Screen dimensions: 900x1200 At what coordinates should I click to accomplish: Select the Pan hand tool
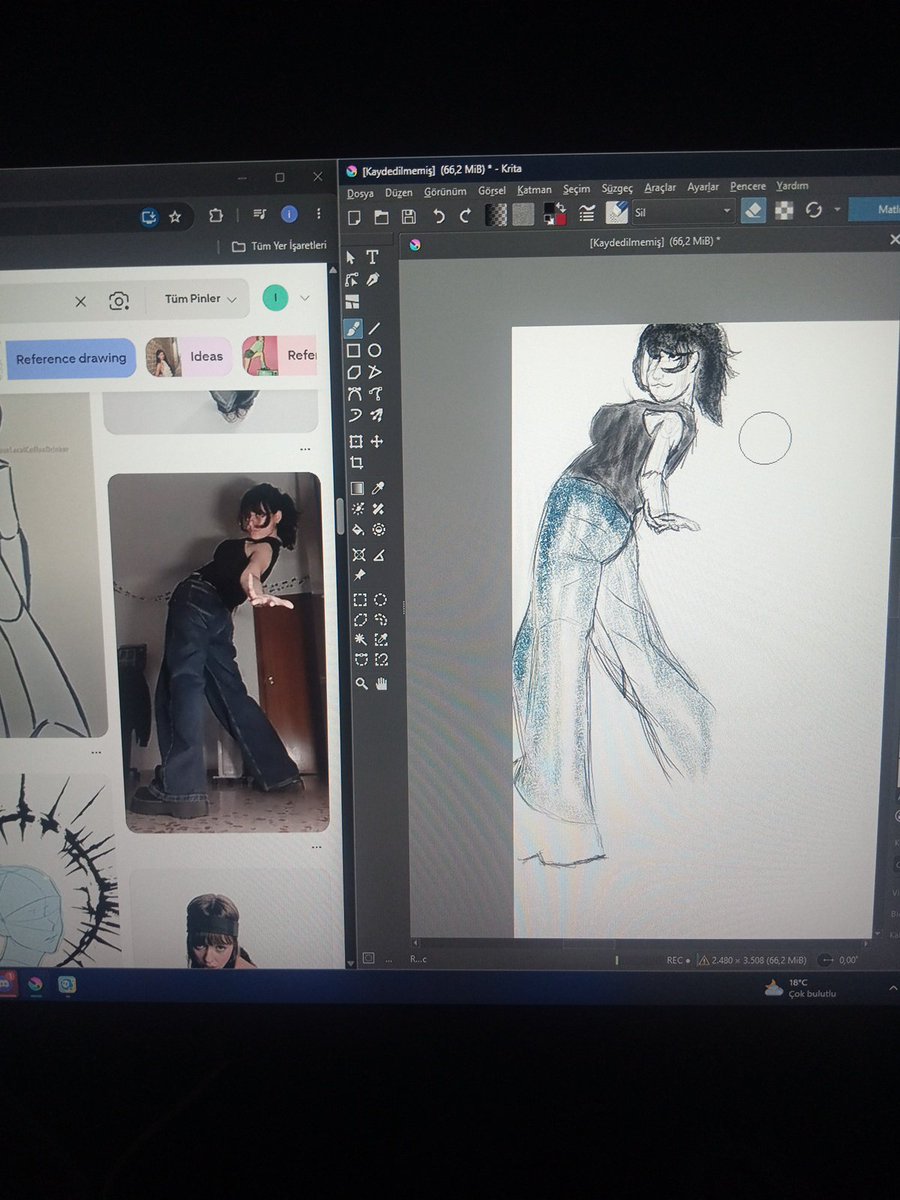pyautogui.click(x=381, y=684)
